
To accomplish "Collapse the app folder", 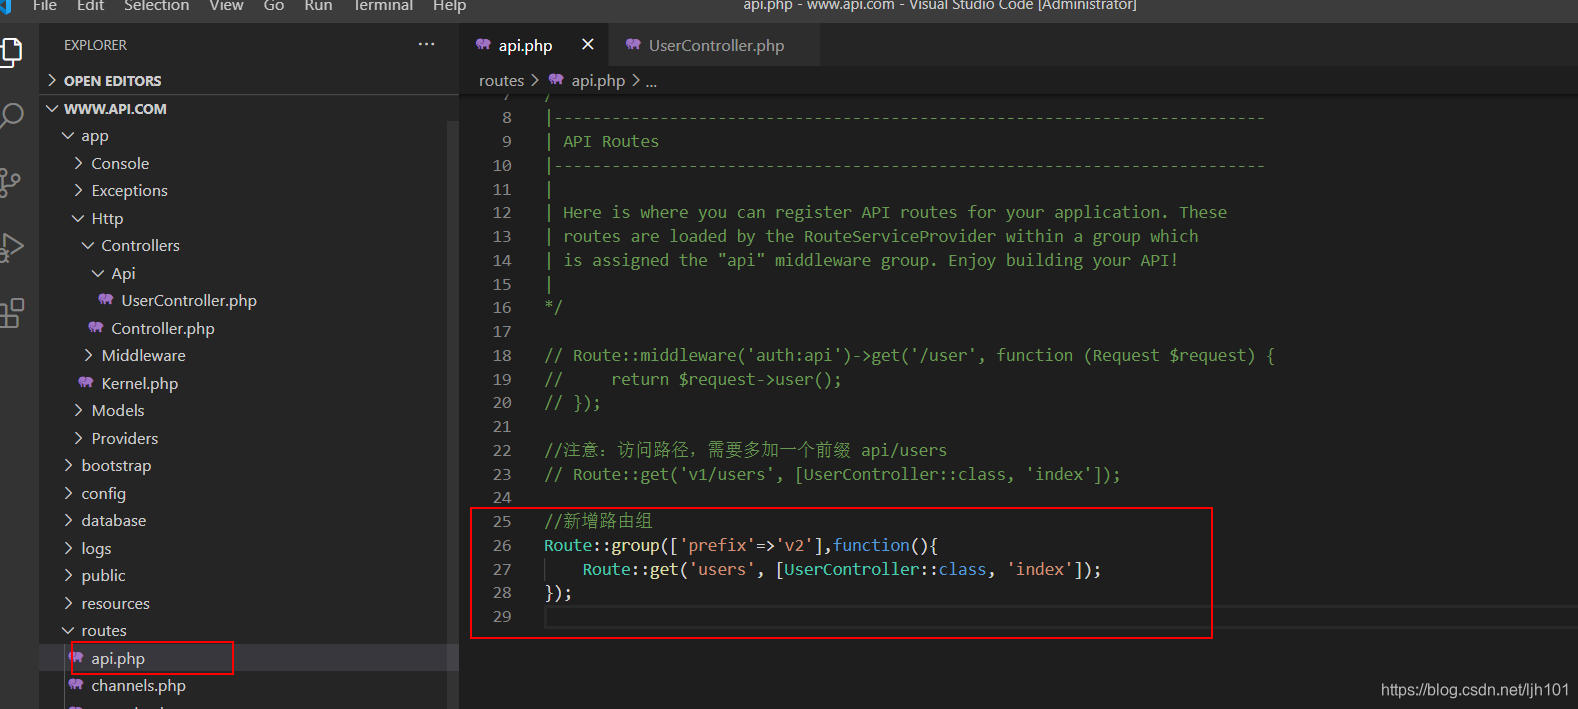I will click(68, 136).
